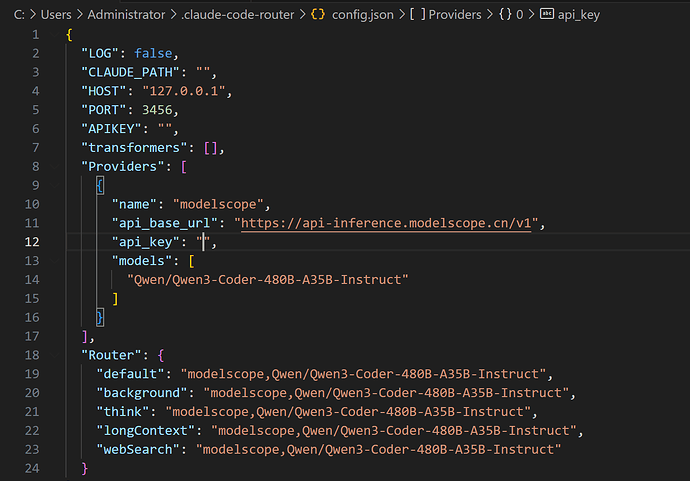690x481 pixels.
Task: Click the "APIKEY" key on line 6
Action: (111, 129)
